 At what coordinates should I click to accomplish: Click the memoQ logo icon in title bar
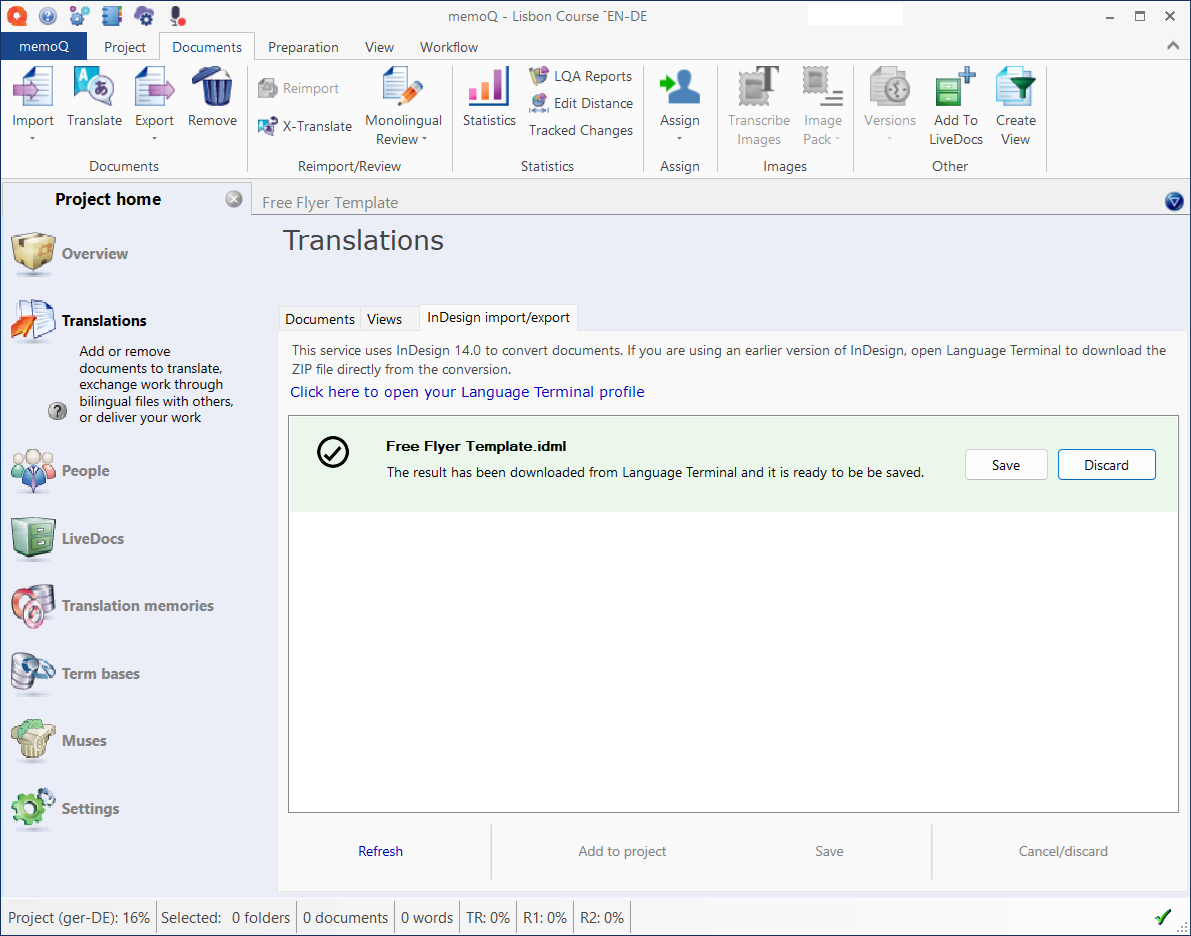pos(16,15)
